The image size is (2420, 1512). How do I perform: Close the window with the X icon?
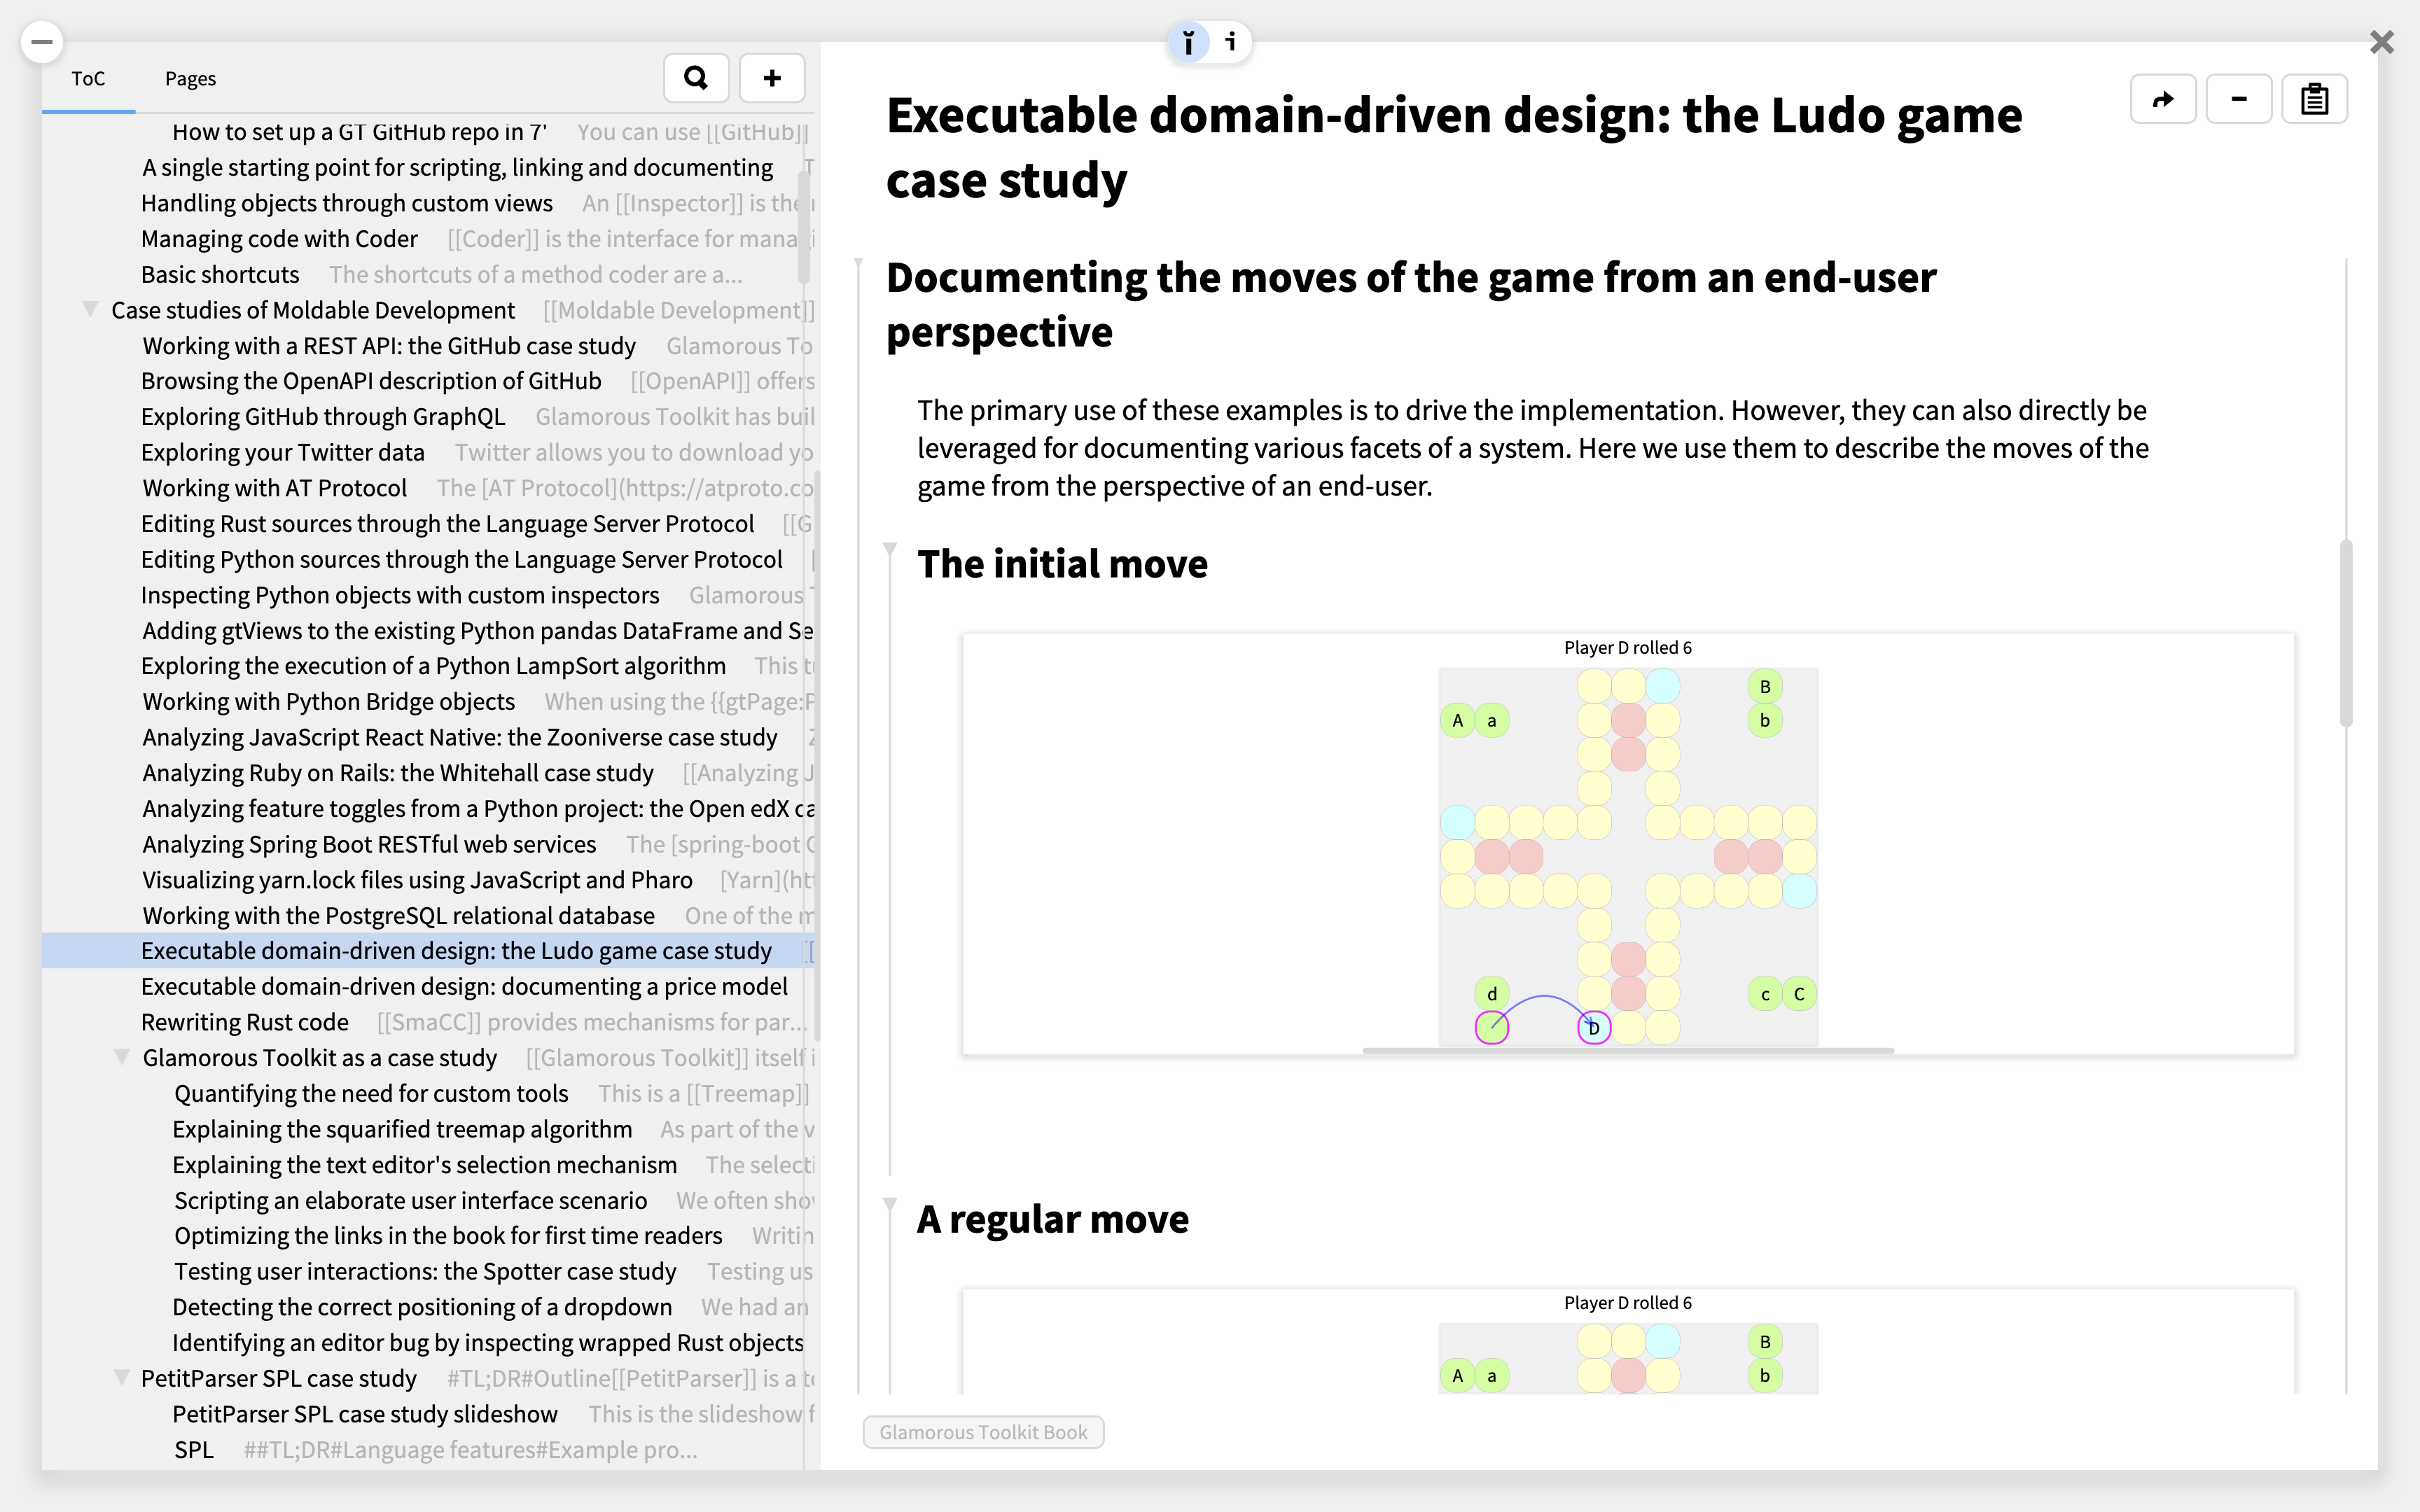pyautogui.click(x=2382, y=42)
